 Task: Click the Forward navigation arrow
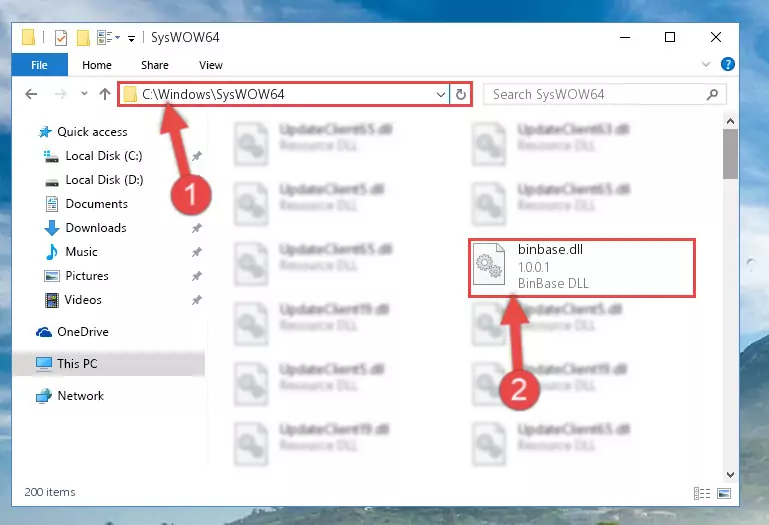point(60,94)
